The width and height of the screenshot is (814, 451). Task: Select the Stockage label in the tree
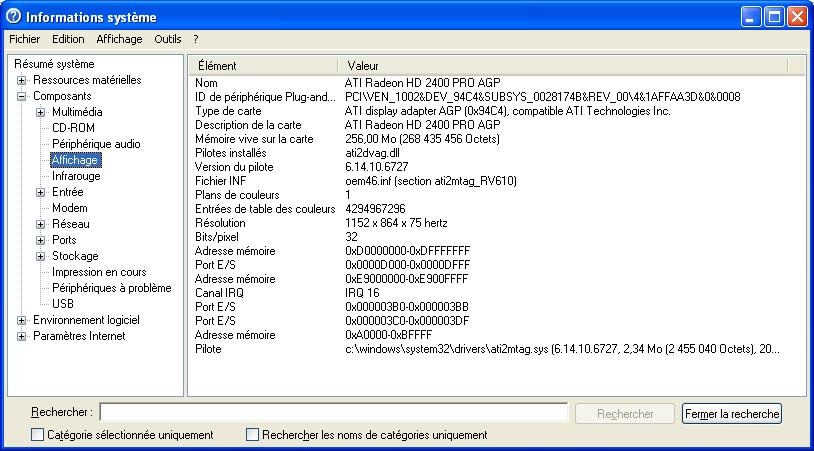(75, 256)
